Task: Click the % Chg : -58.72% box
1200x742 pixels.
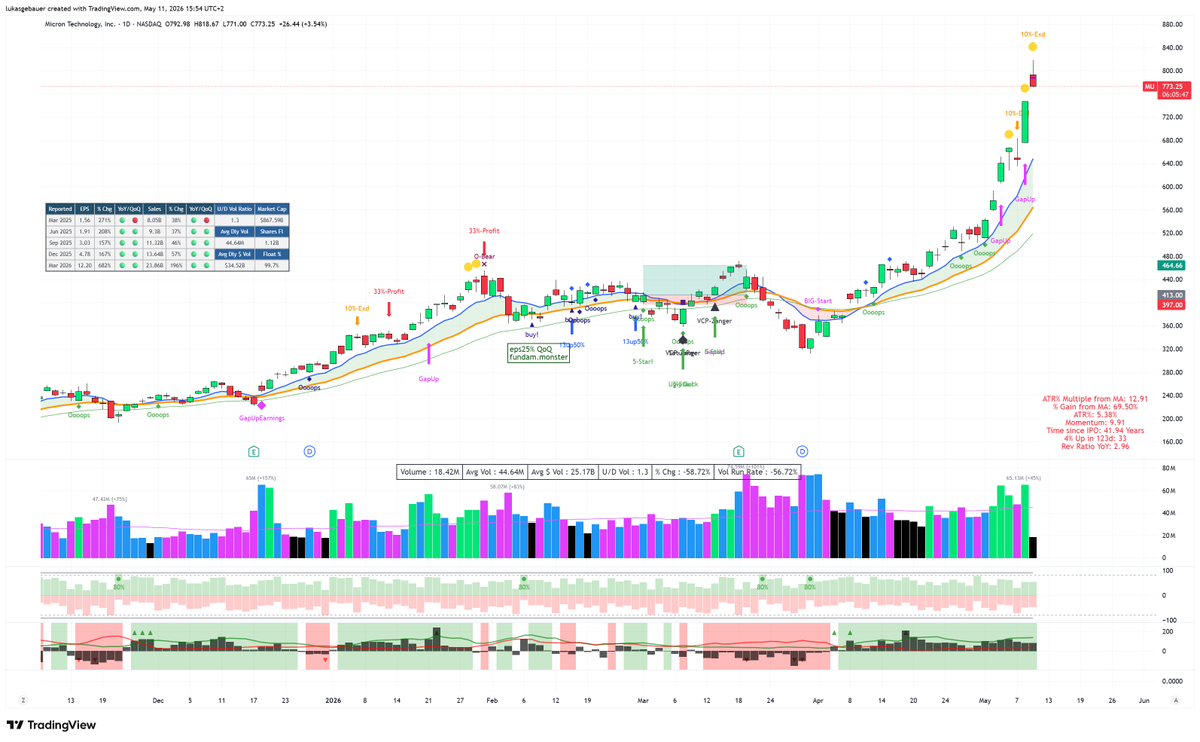Action: 681,471
